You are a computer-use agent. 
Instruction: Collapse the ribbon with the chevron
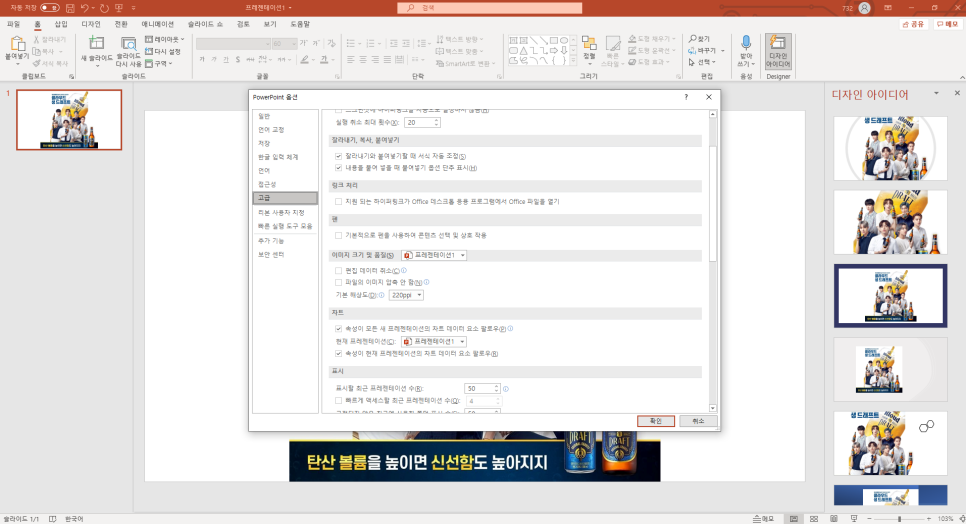pos(962,78)
